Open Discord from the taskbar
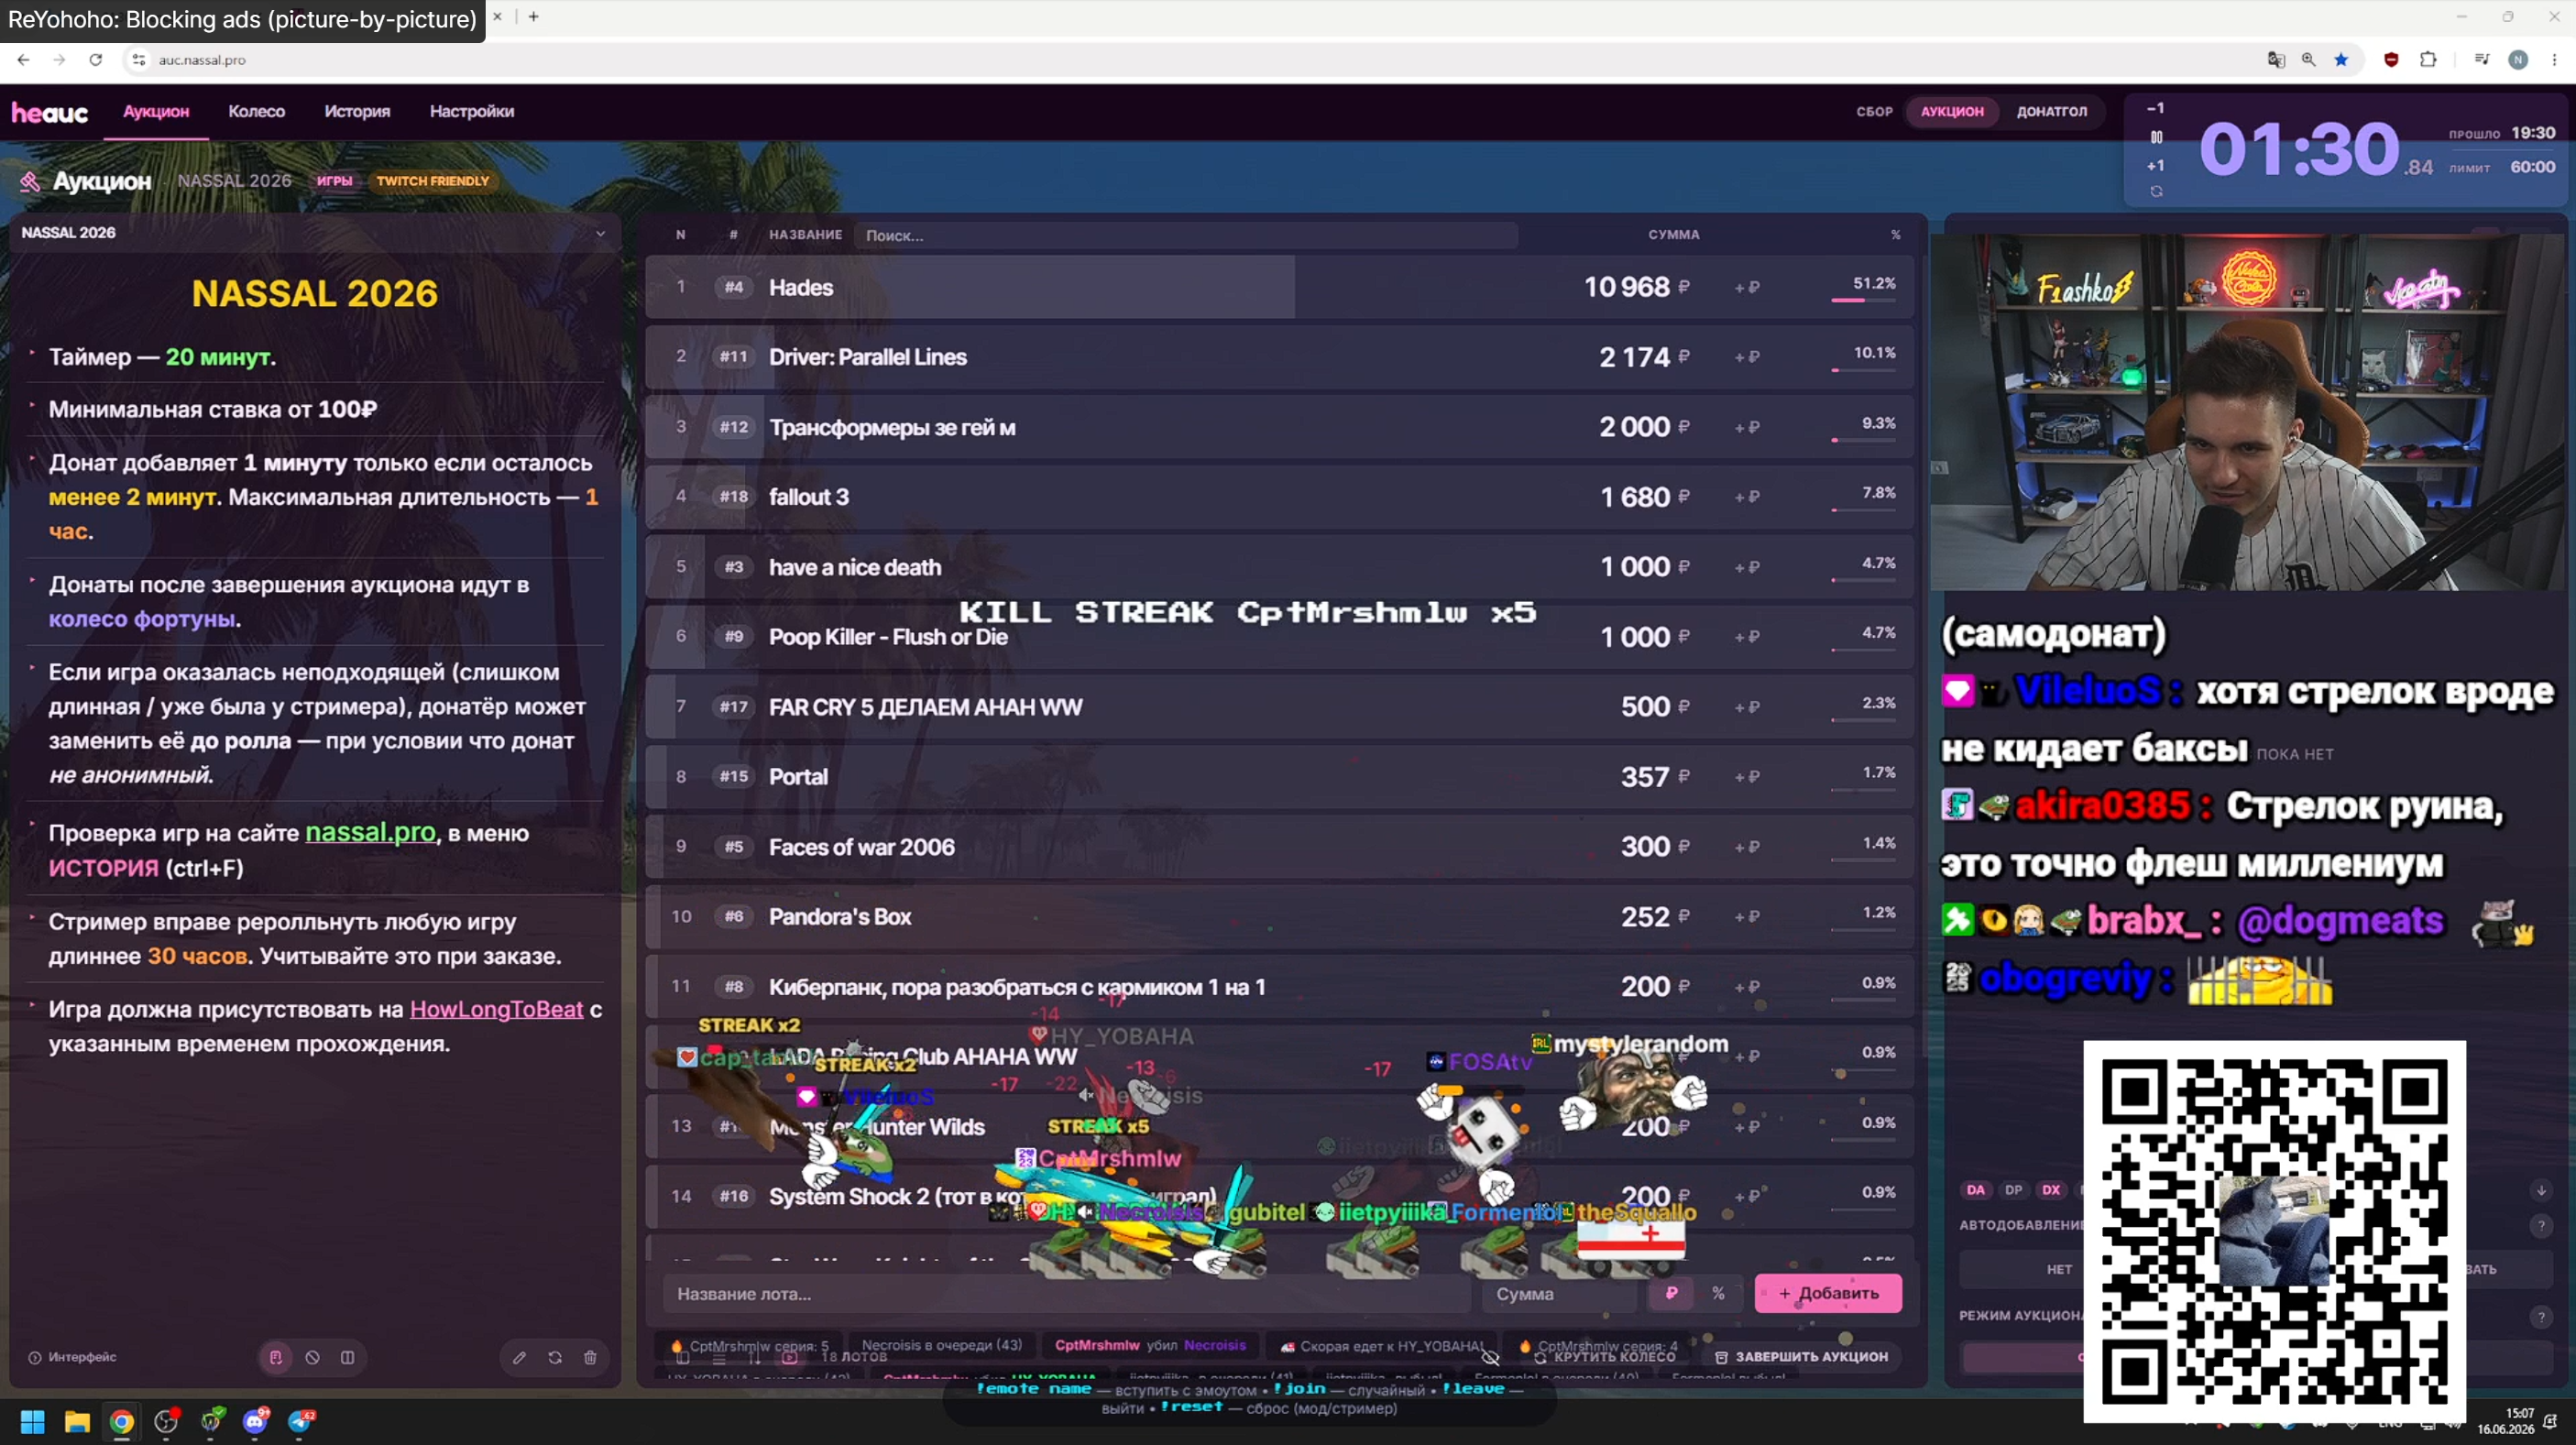The image size is (2576, 1445). [256, 1421]
